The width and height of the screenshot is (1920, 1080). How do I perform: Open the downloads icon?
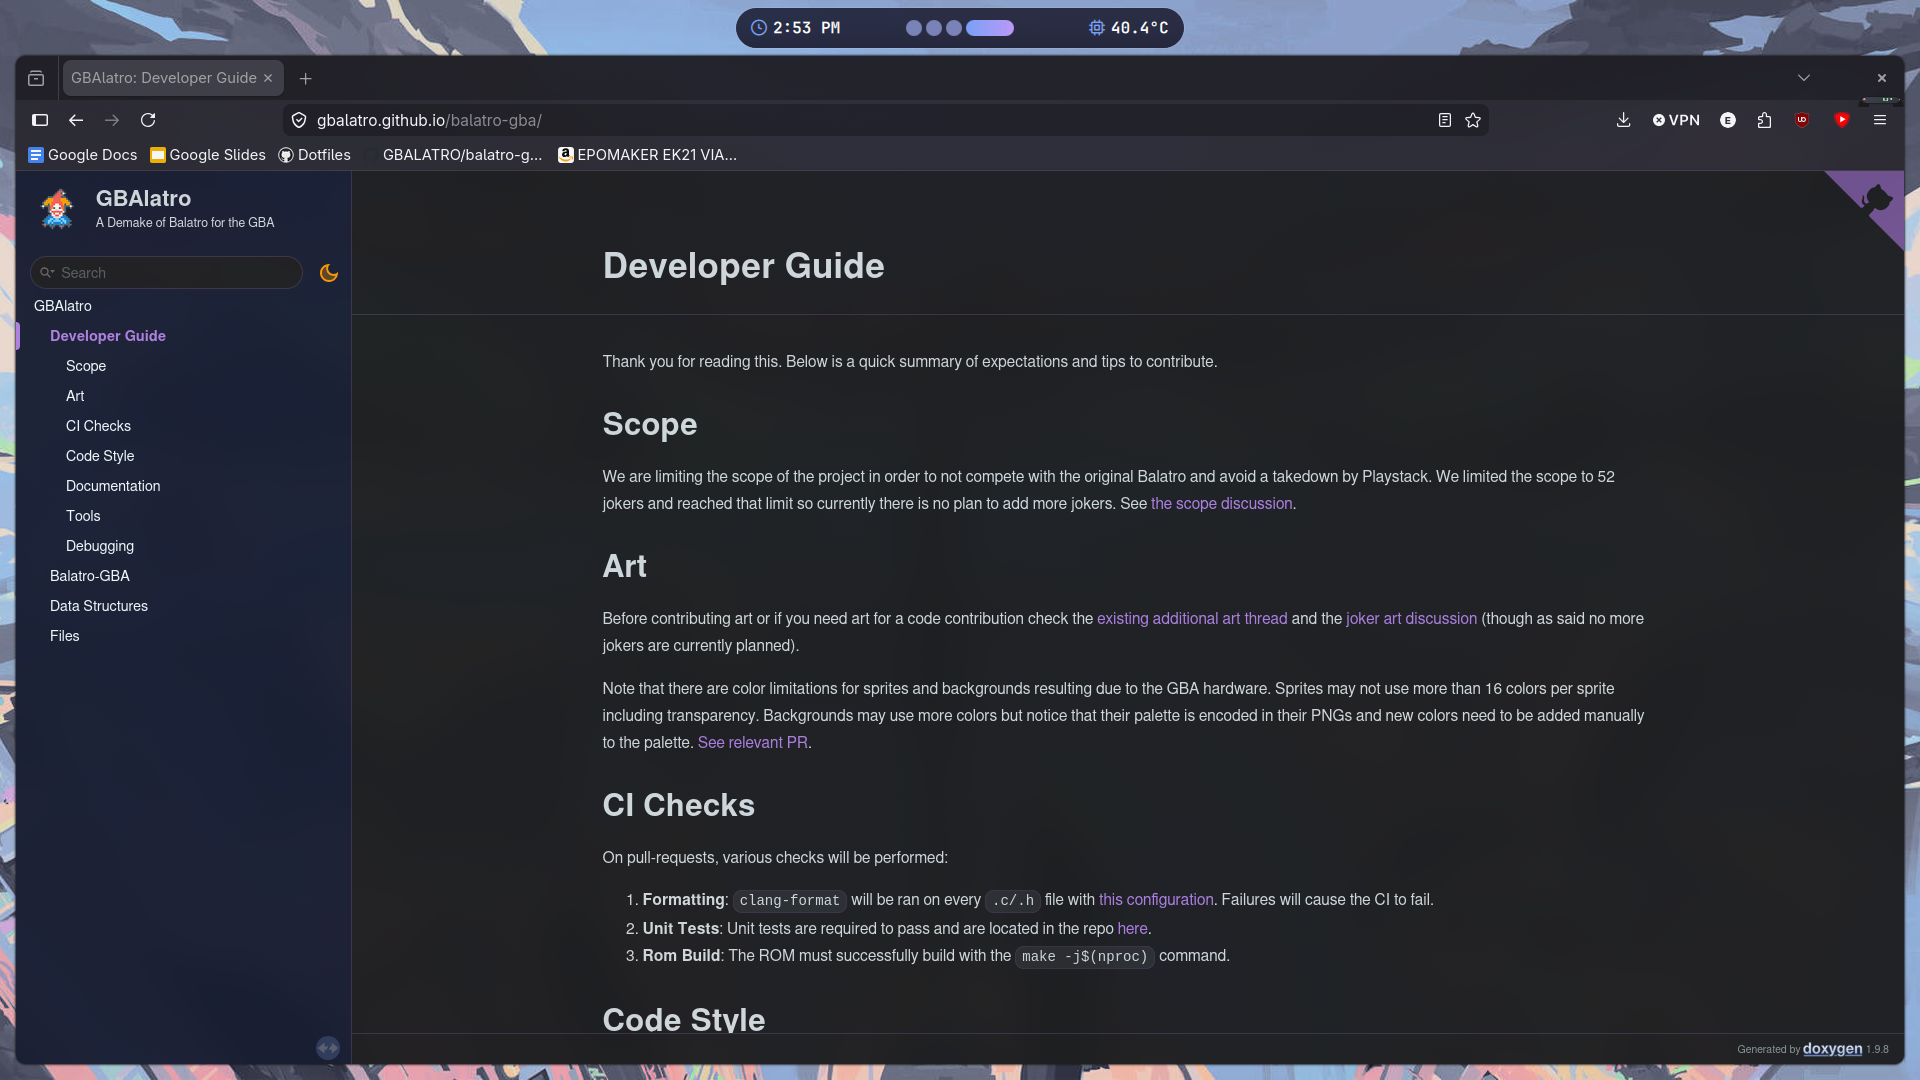(x=1623, y=120)
